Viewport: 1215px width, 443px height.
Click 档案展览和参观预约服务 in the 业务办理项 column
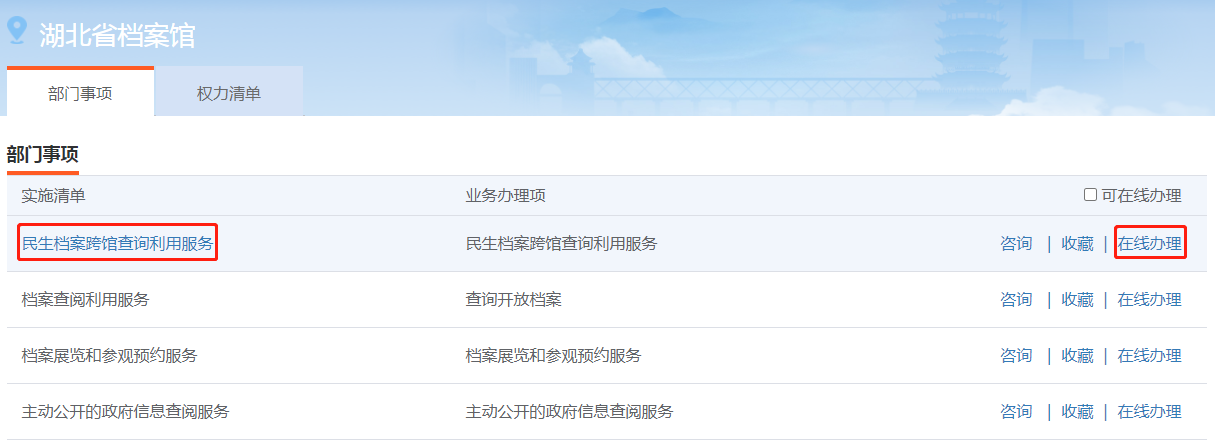pyautogui.click(x=553, y=355)
